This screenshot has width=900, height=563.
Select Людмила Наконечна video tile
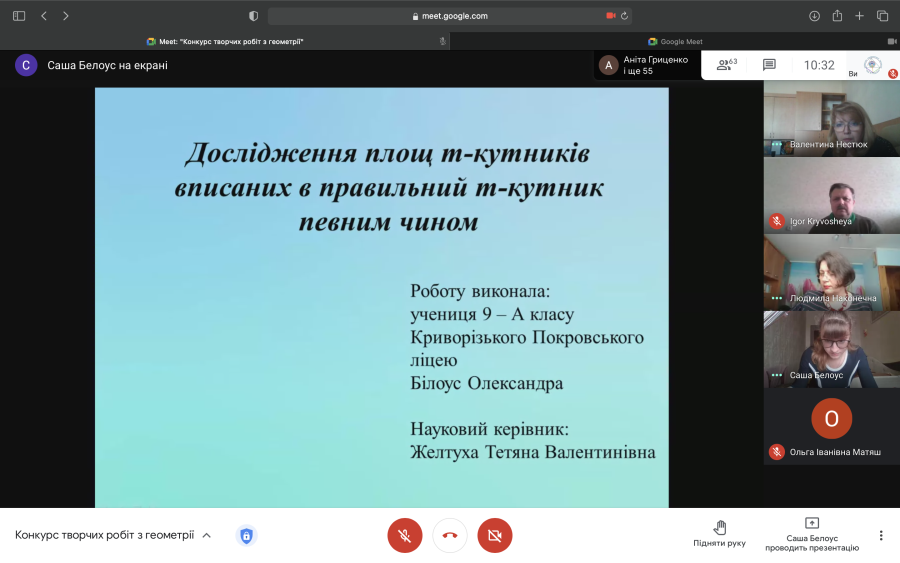tap(832, 273)
